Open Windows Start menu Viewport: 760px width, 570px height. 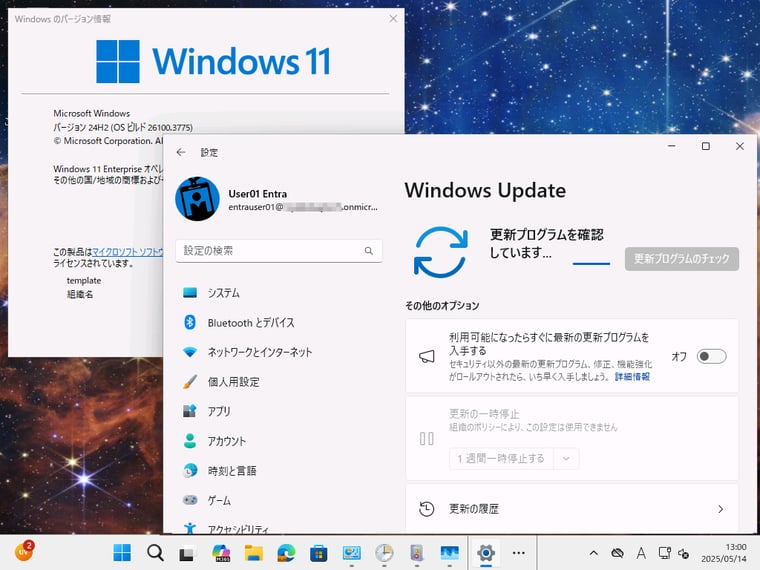(x=122, y=553)
